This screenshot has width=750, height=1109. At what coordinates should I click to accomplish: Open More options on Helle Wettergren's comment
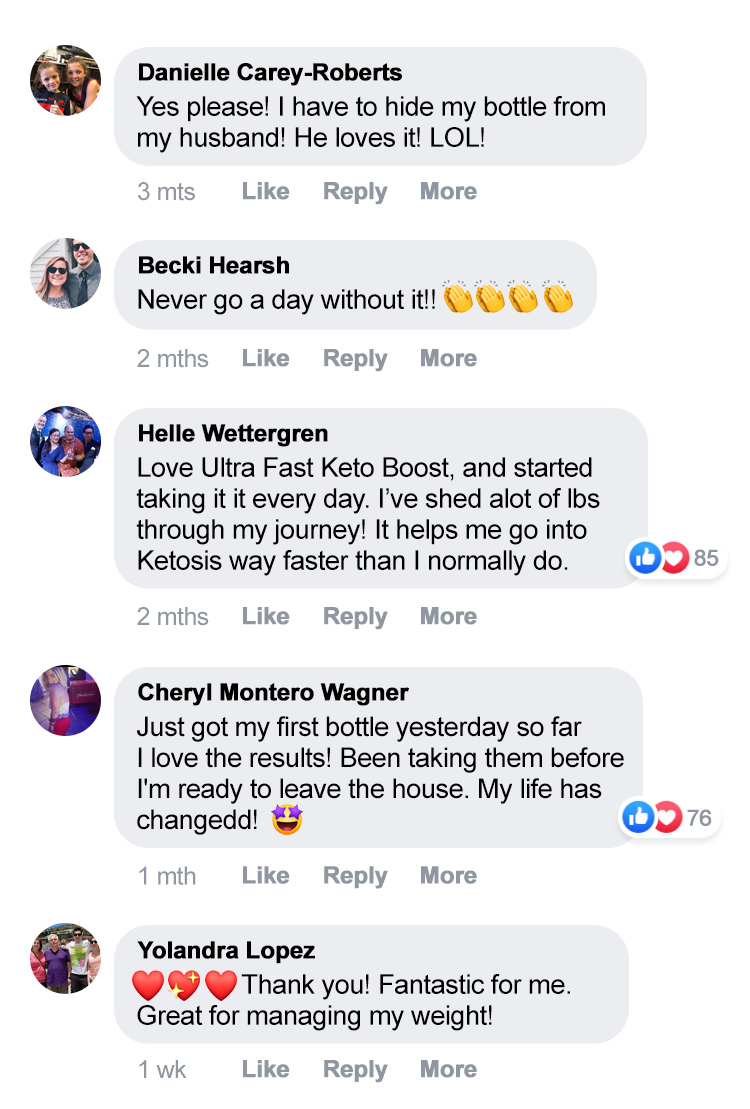tap(449, 616)
